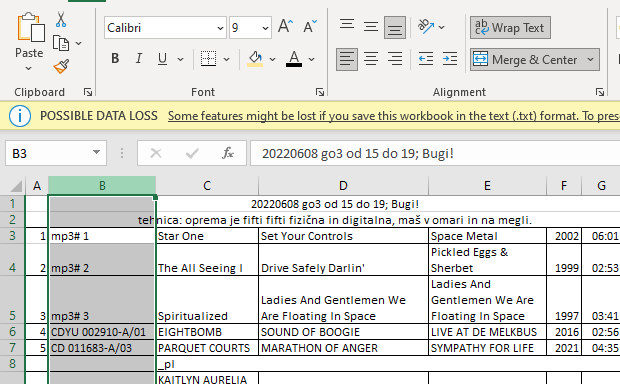The height and width of the screenshot is (384, 620).
Task: Toggle Italic formatting
Action: 138,59
